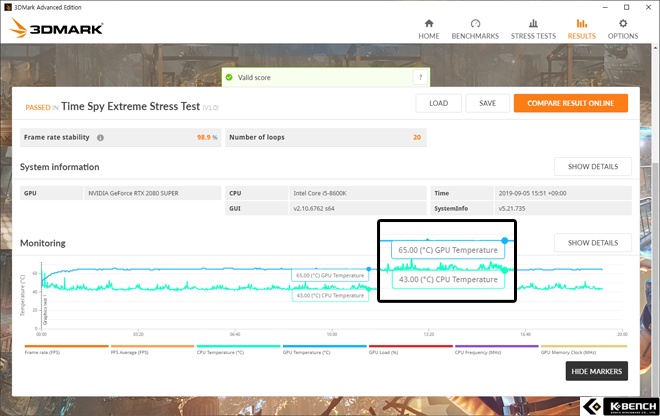
Task: Open the RESULTS section
Action: [581, 29]
